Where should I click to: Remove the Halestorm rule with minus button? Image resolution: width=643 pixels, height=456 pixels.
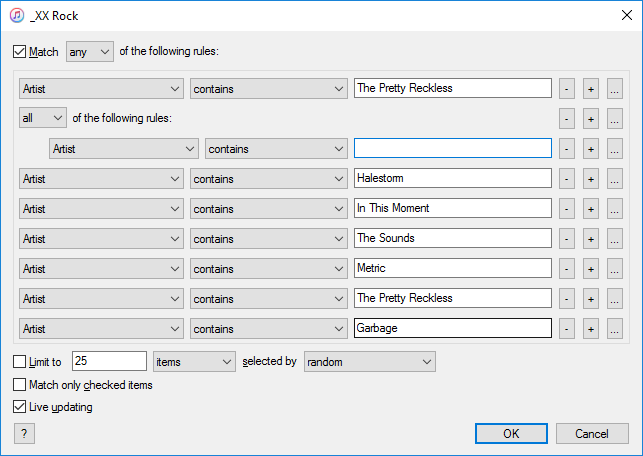(567, 179)
